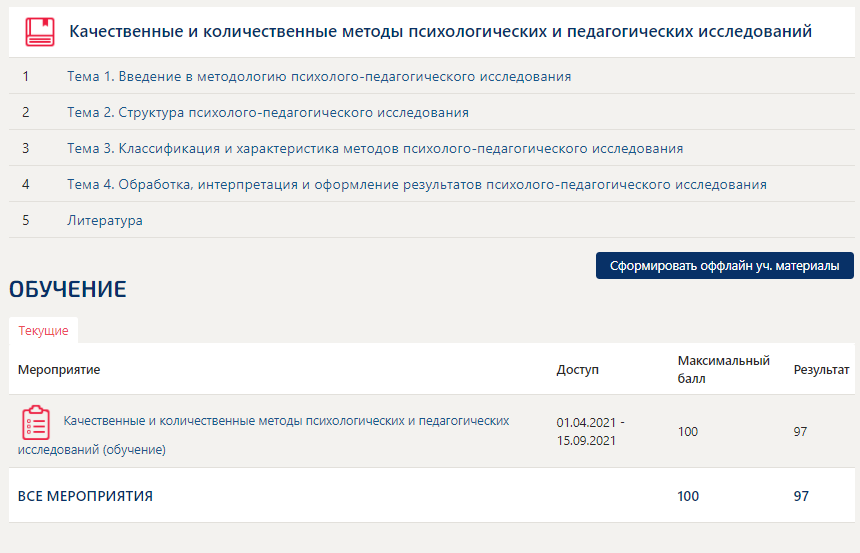Open Тема 1. Введение в методологию

(x=319, y=76)
